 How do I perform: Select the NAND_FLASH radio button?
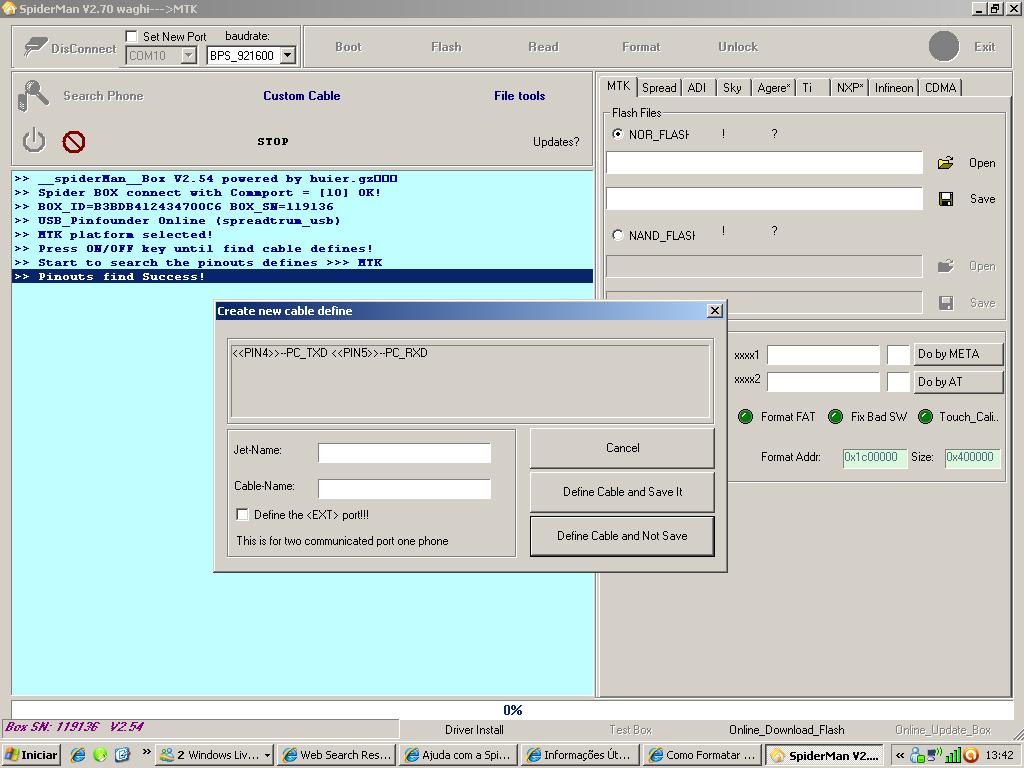pyautogui.click(x=617, y=235)
